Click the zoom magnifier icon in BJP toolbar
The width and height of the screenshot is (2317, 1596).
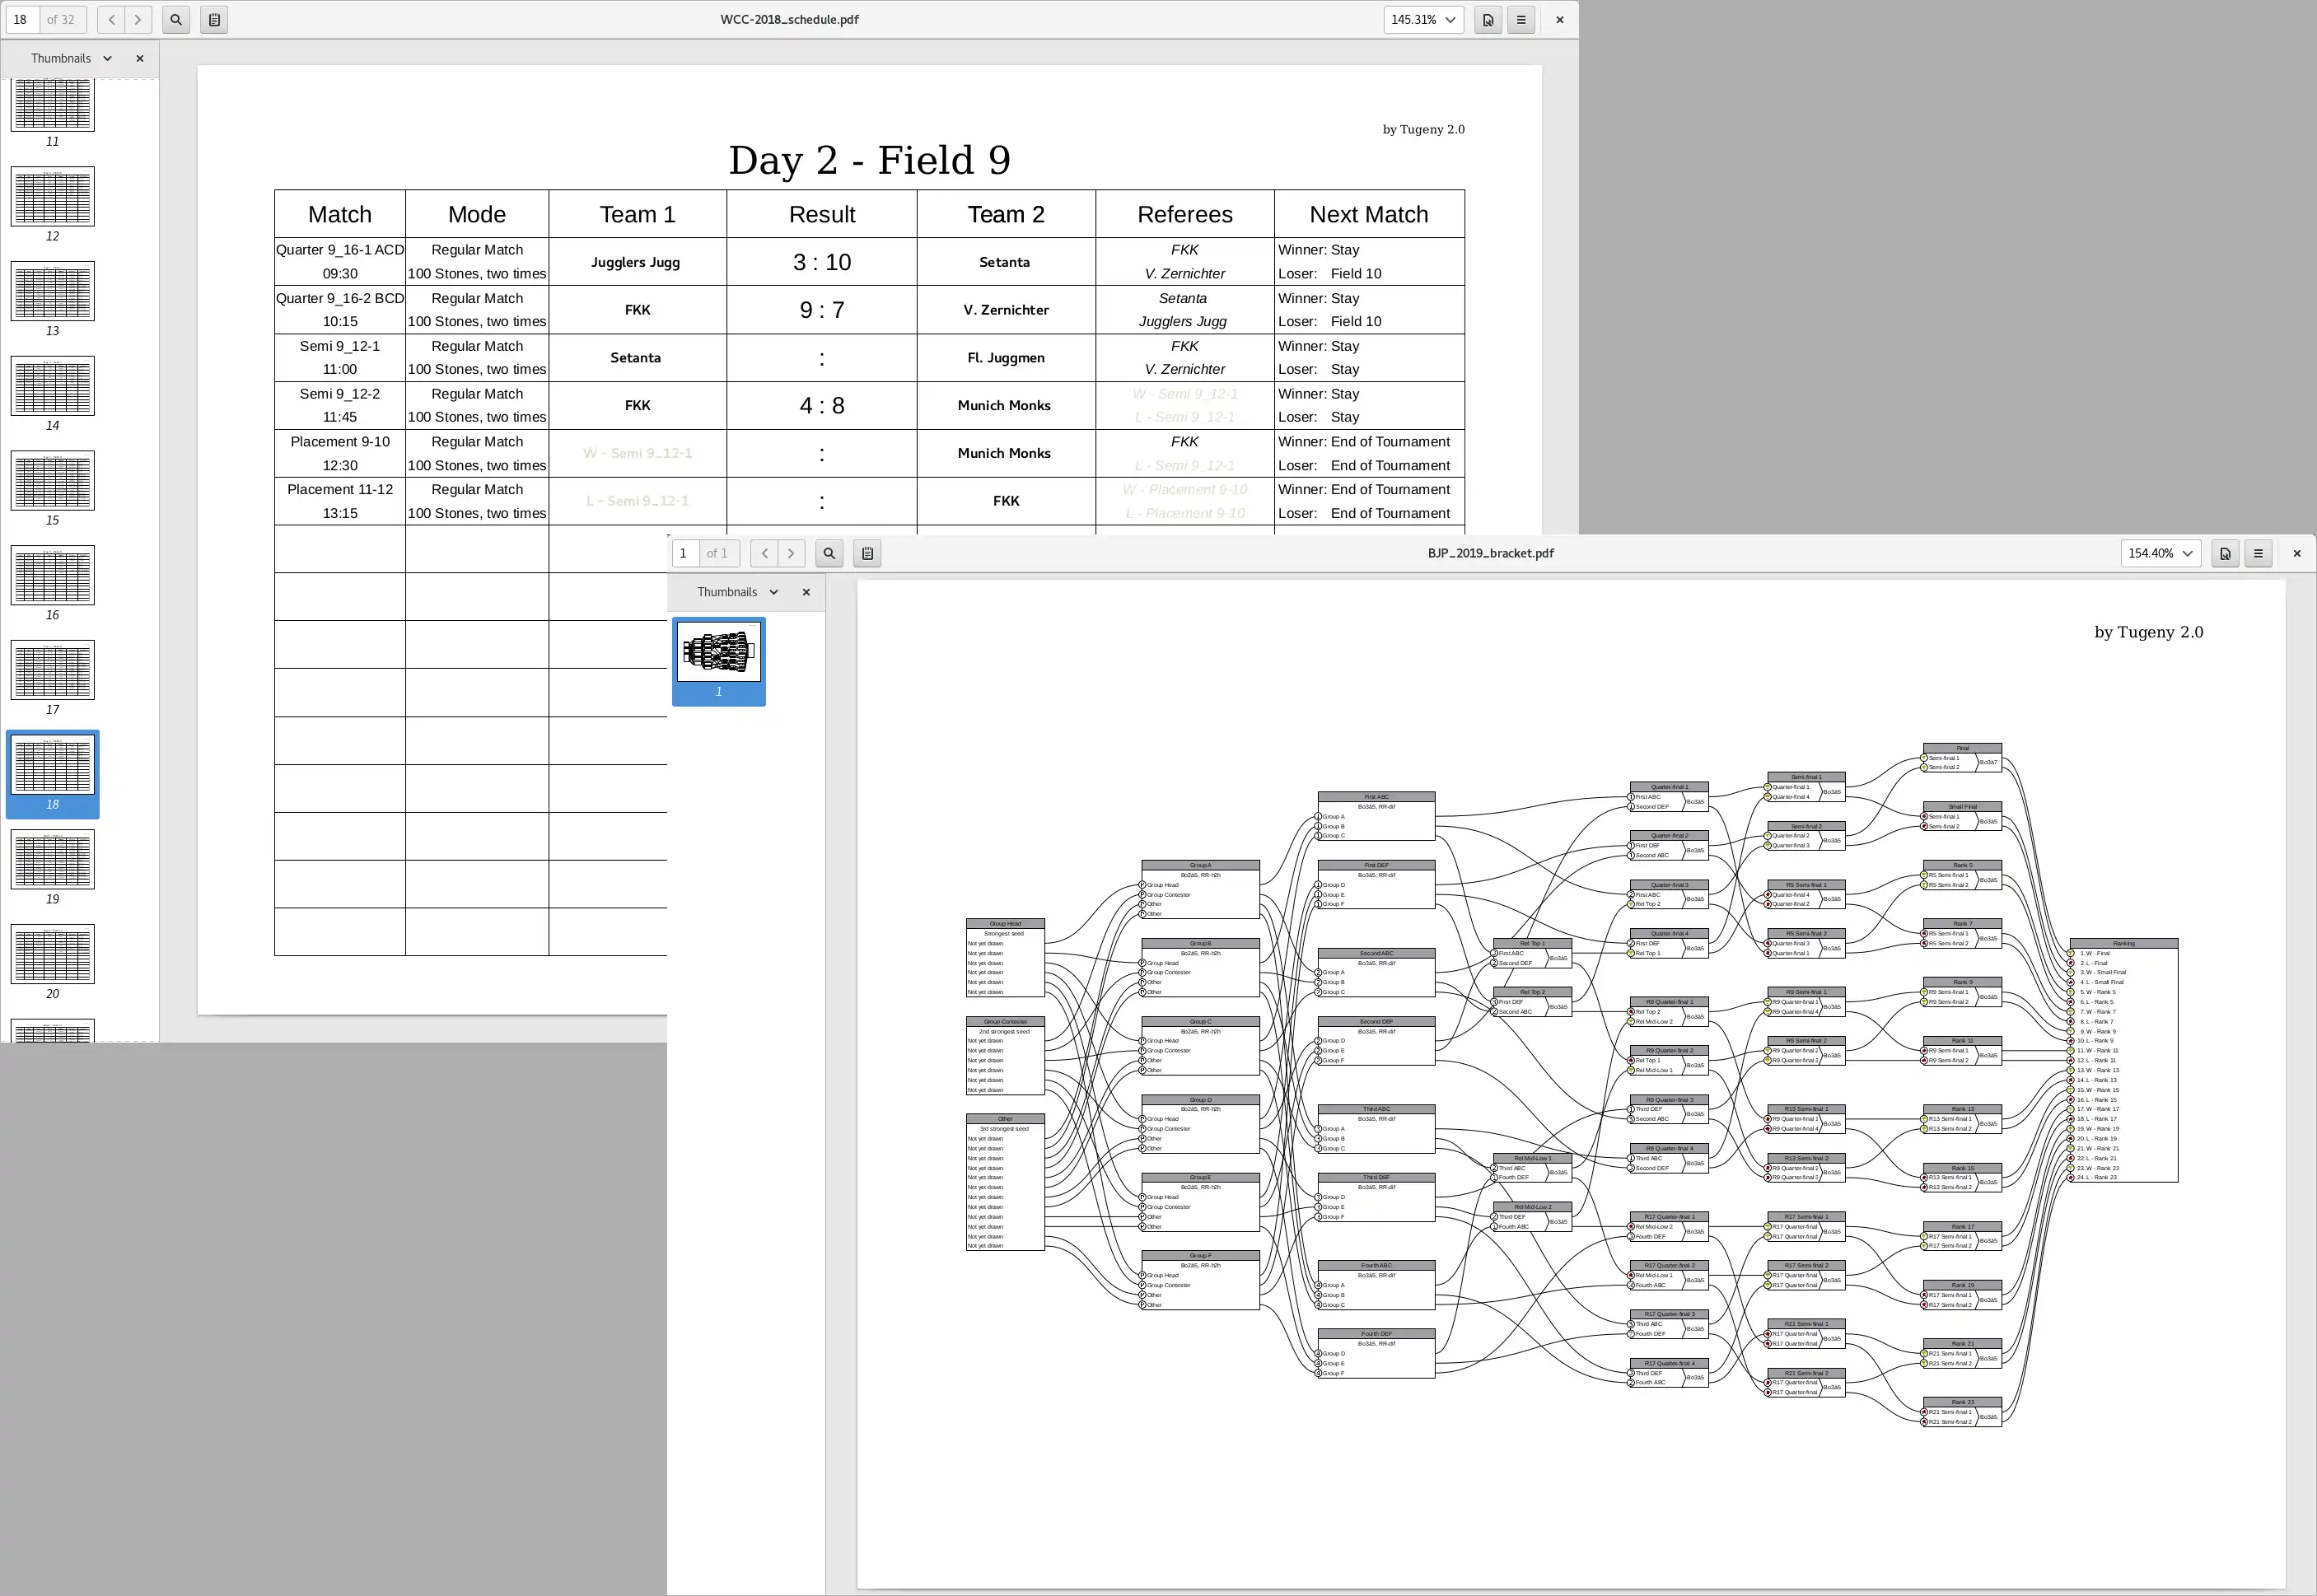(828, 553)
